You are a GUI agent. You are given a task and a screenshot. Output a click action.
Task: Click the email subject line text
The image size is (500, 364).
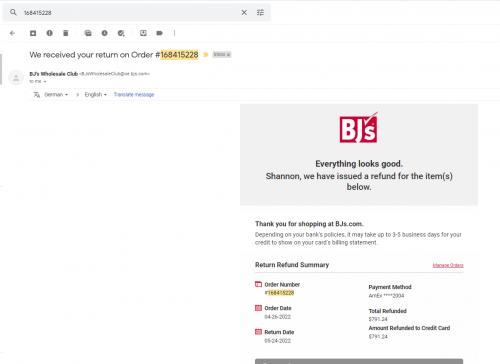(x=114, y=55)
